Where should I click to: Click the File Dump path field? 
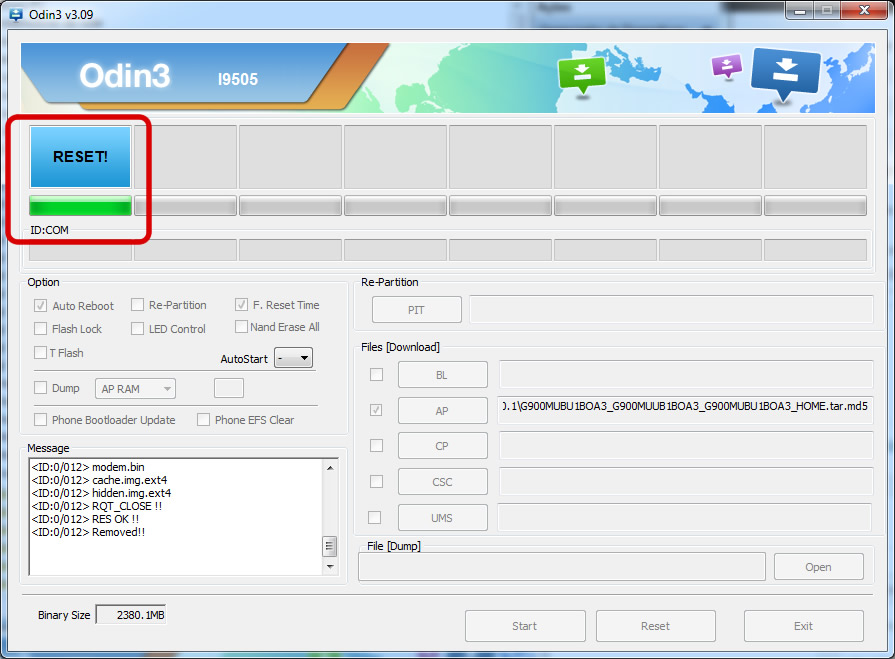tap(562, 567)
